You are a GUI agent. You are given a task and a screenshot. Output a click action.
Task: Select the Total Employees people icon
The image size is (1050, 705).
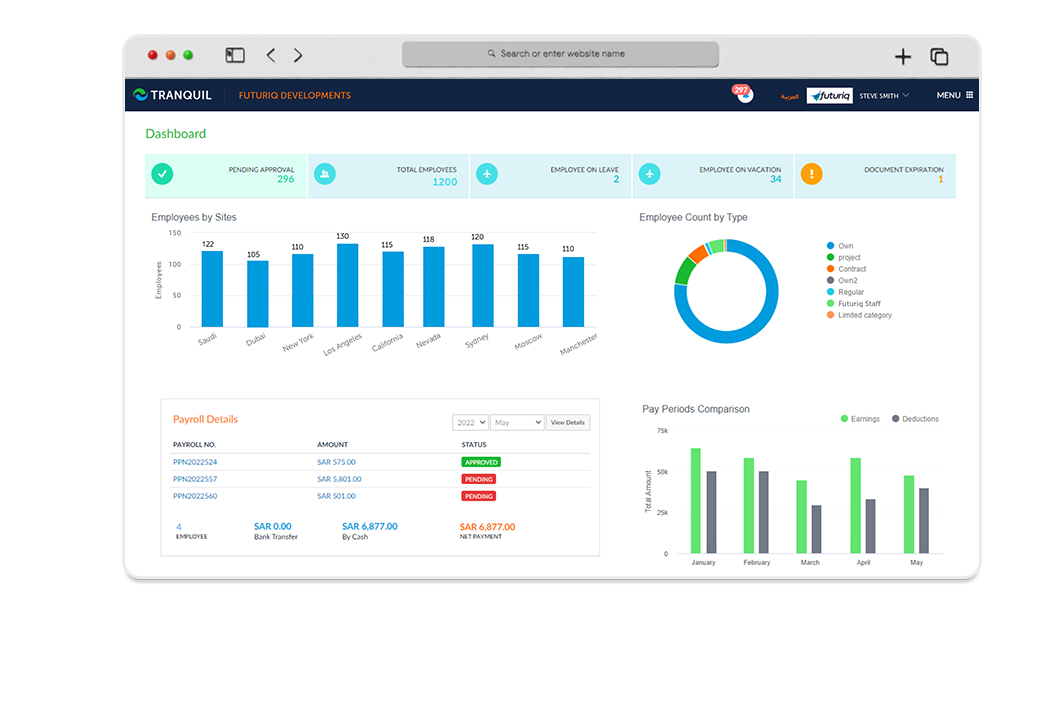point(325,173)
